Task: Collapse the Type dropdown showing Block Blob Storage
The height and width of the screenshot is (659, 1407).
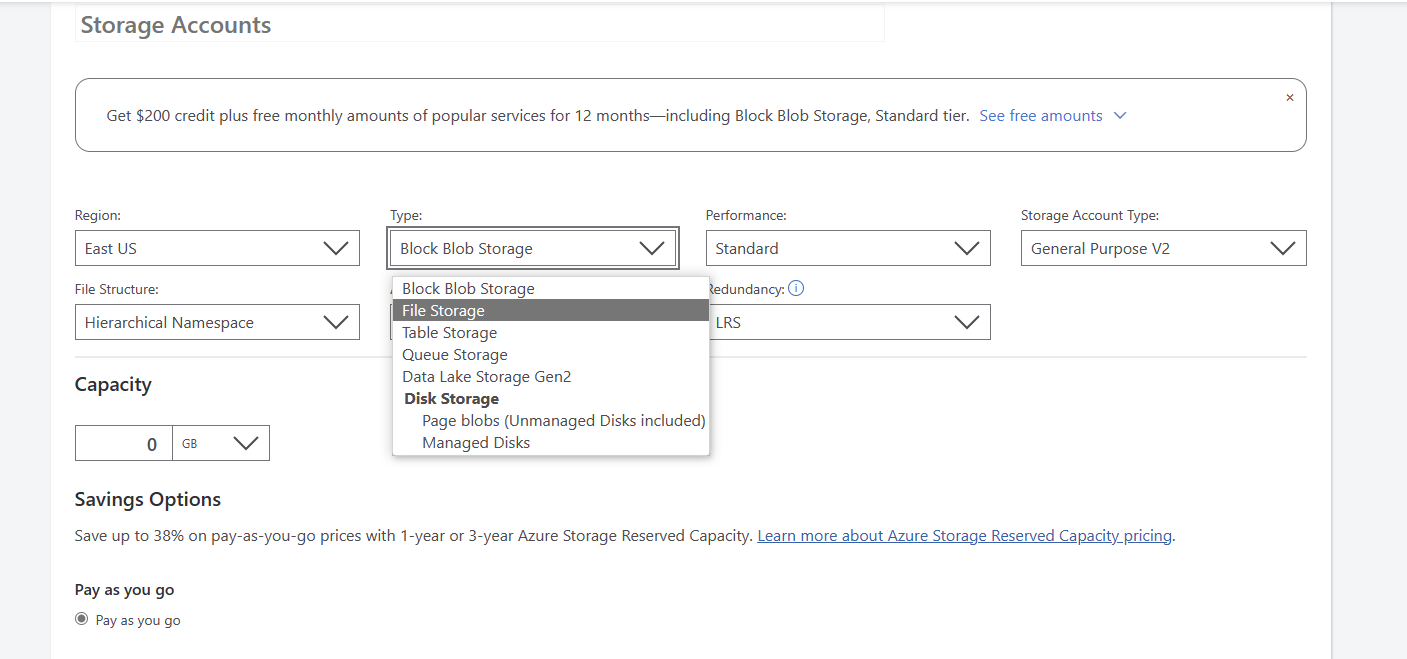Action: pos(533,248)
